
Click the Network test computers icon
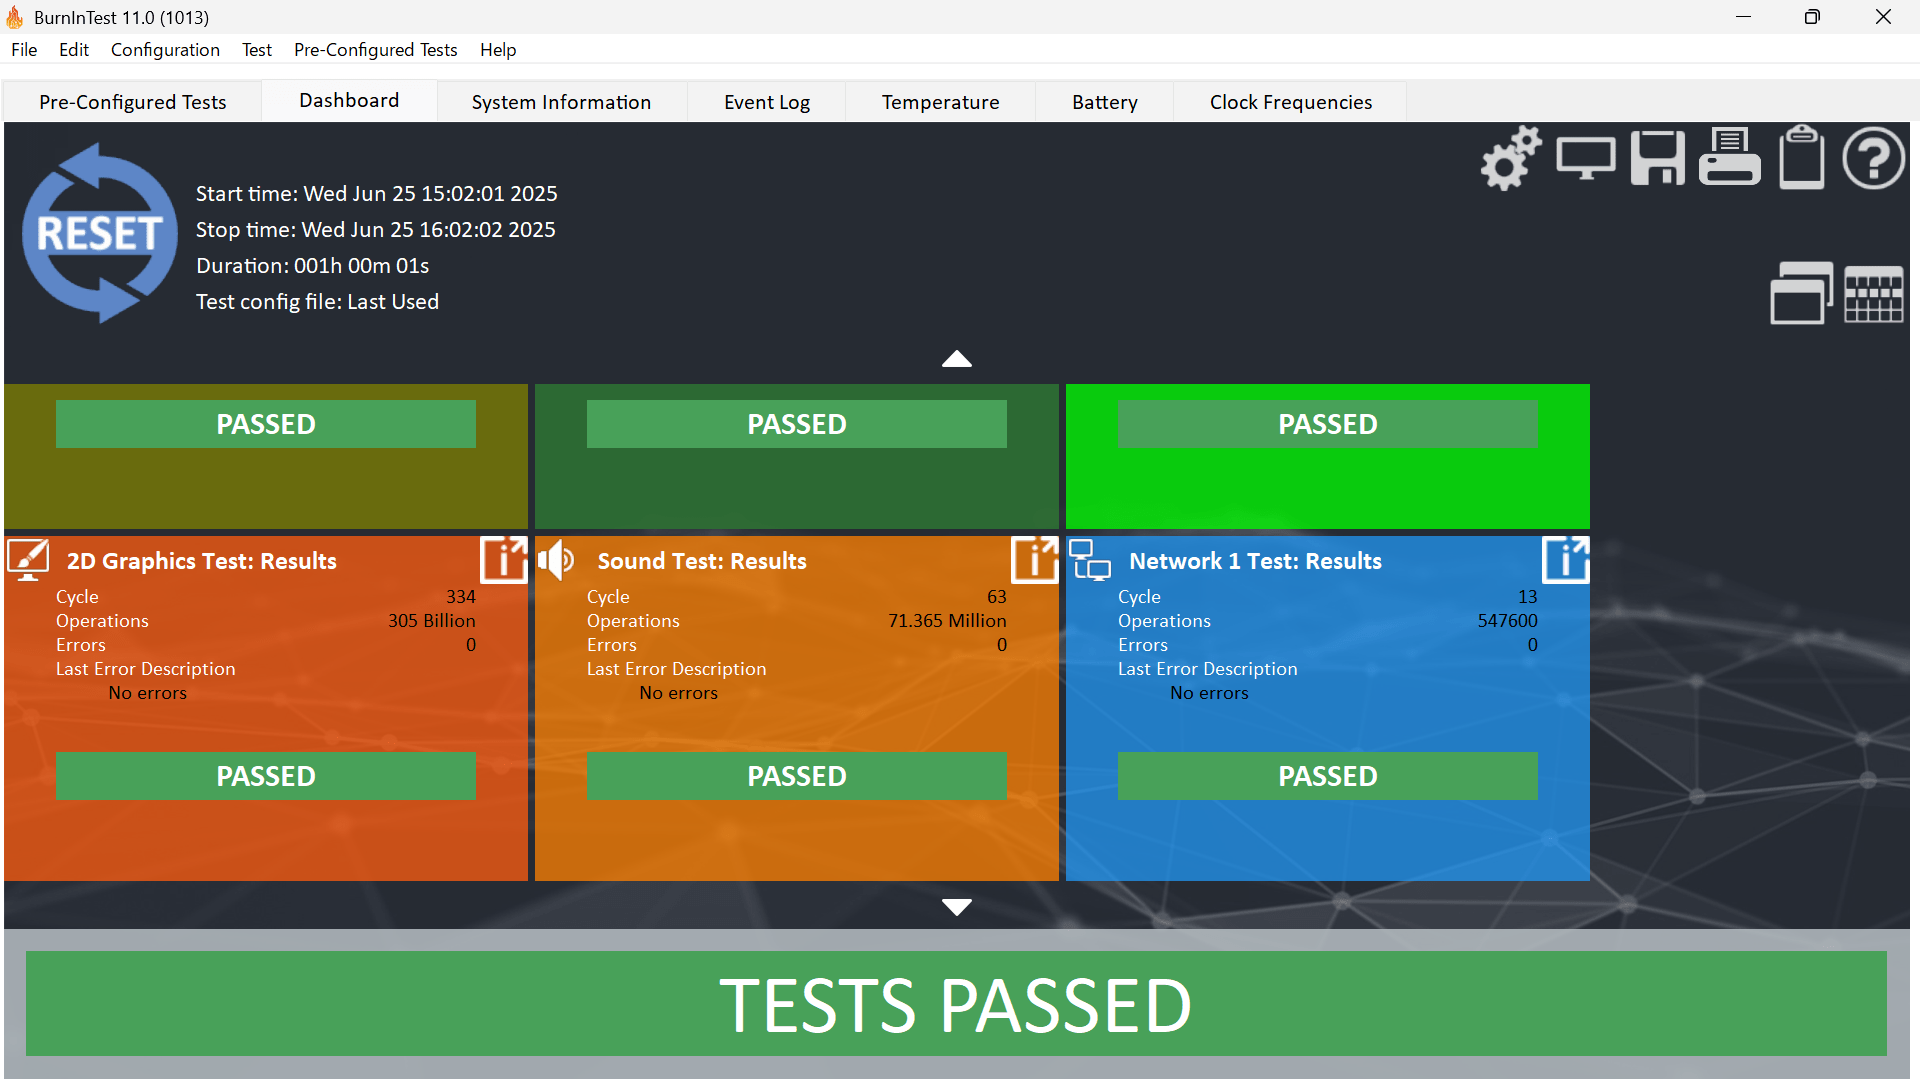[1090, 560]
